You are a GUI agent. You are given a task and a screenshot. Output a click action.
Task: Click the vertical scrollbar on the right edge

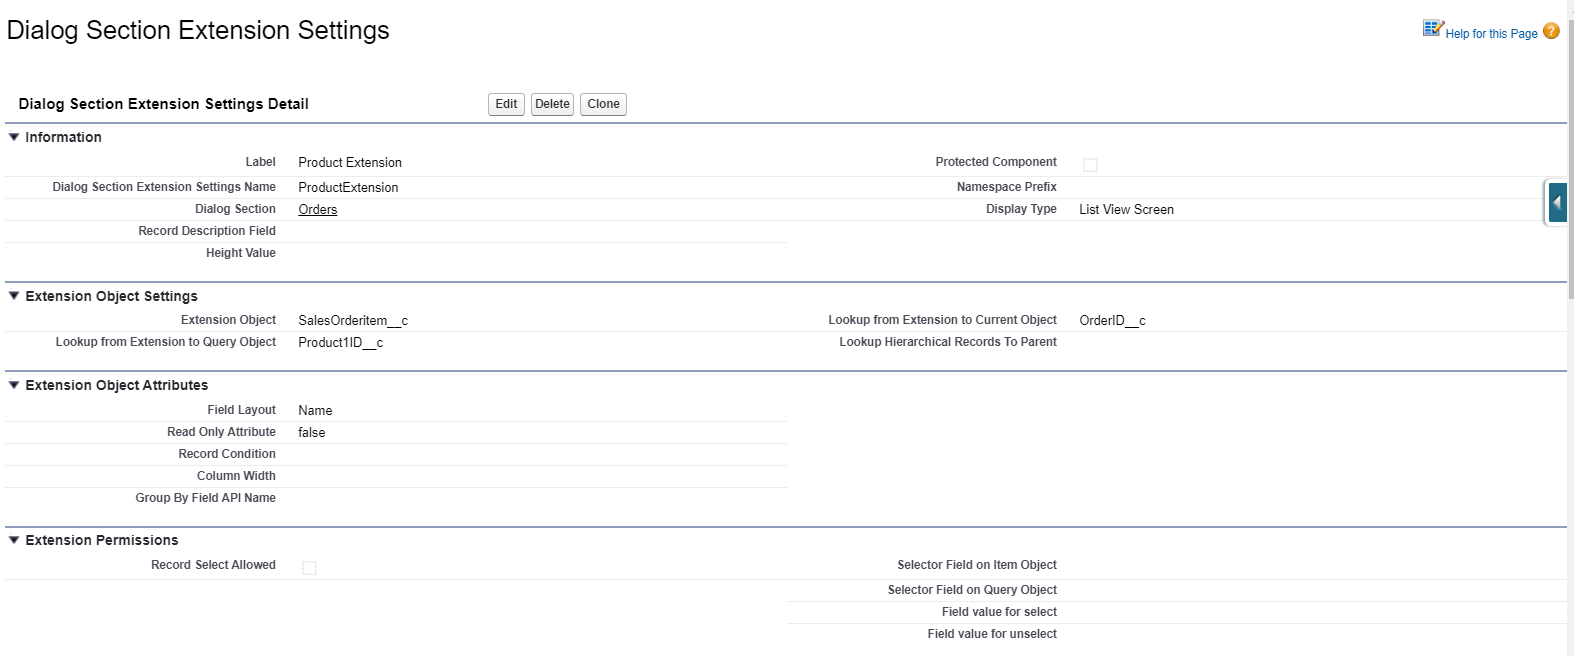click(x=1570, y=300)
